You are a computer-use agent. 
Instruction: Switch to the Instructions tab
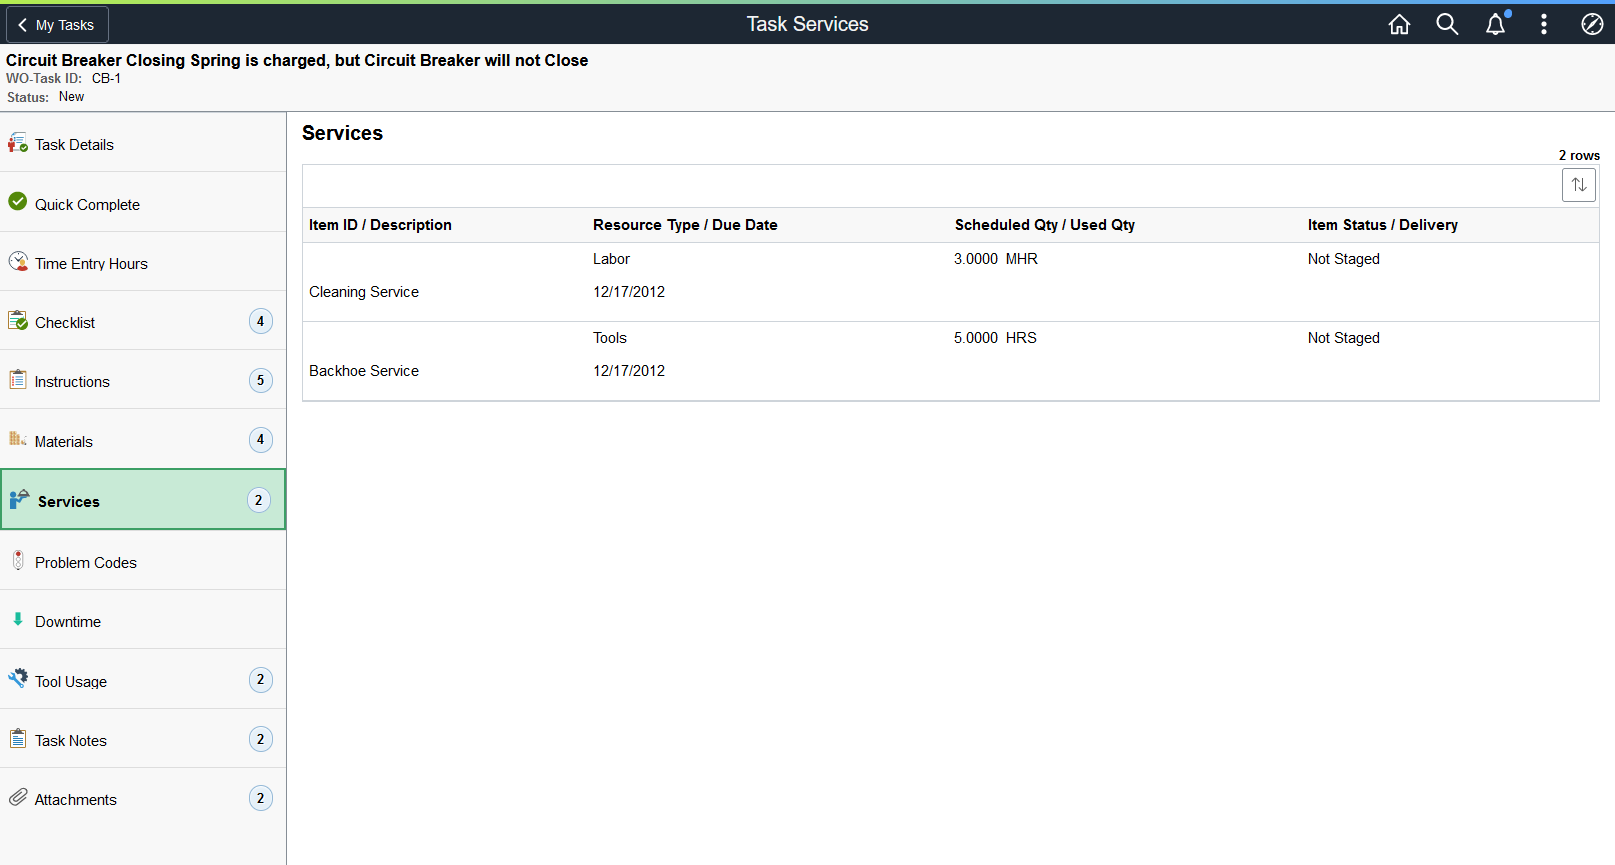coord(143,380)
